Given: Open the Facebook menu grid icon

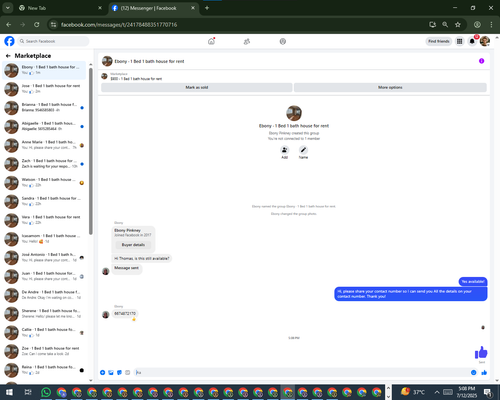Looking at the screenshot, I should point(459,41).
